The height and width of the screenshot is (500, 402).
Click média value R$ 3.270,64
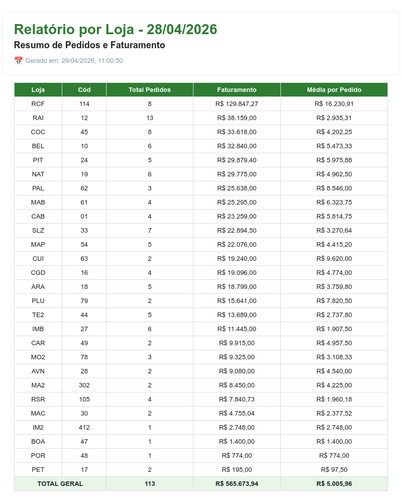[334, 230]
